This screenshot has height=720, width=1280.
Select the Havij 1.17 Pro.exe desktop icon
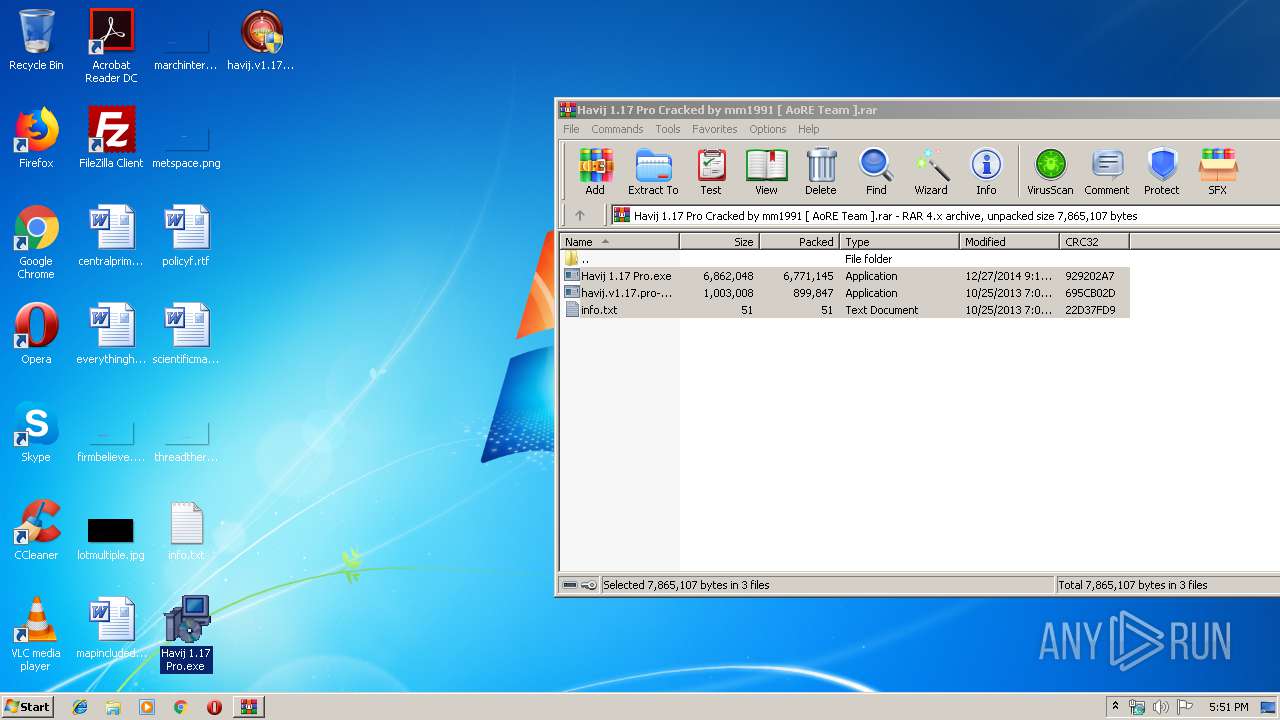pyautogui.click(x=186, y=634)
